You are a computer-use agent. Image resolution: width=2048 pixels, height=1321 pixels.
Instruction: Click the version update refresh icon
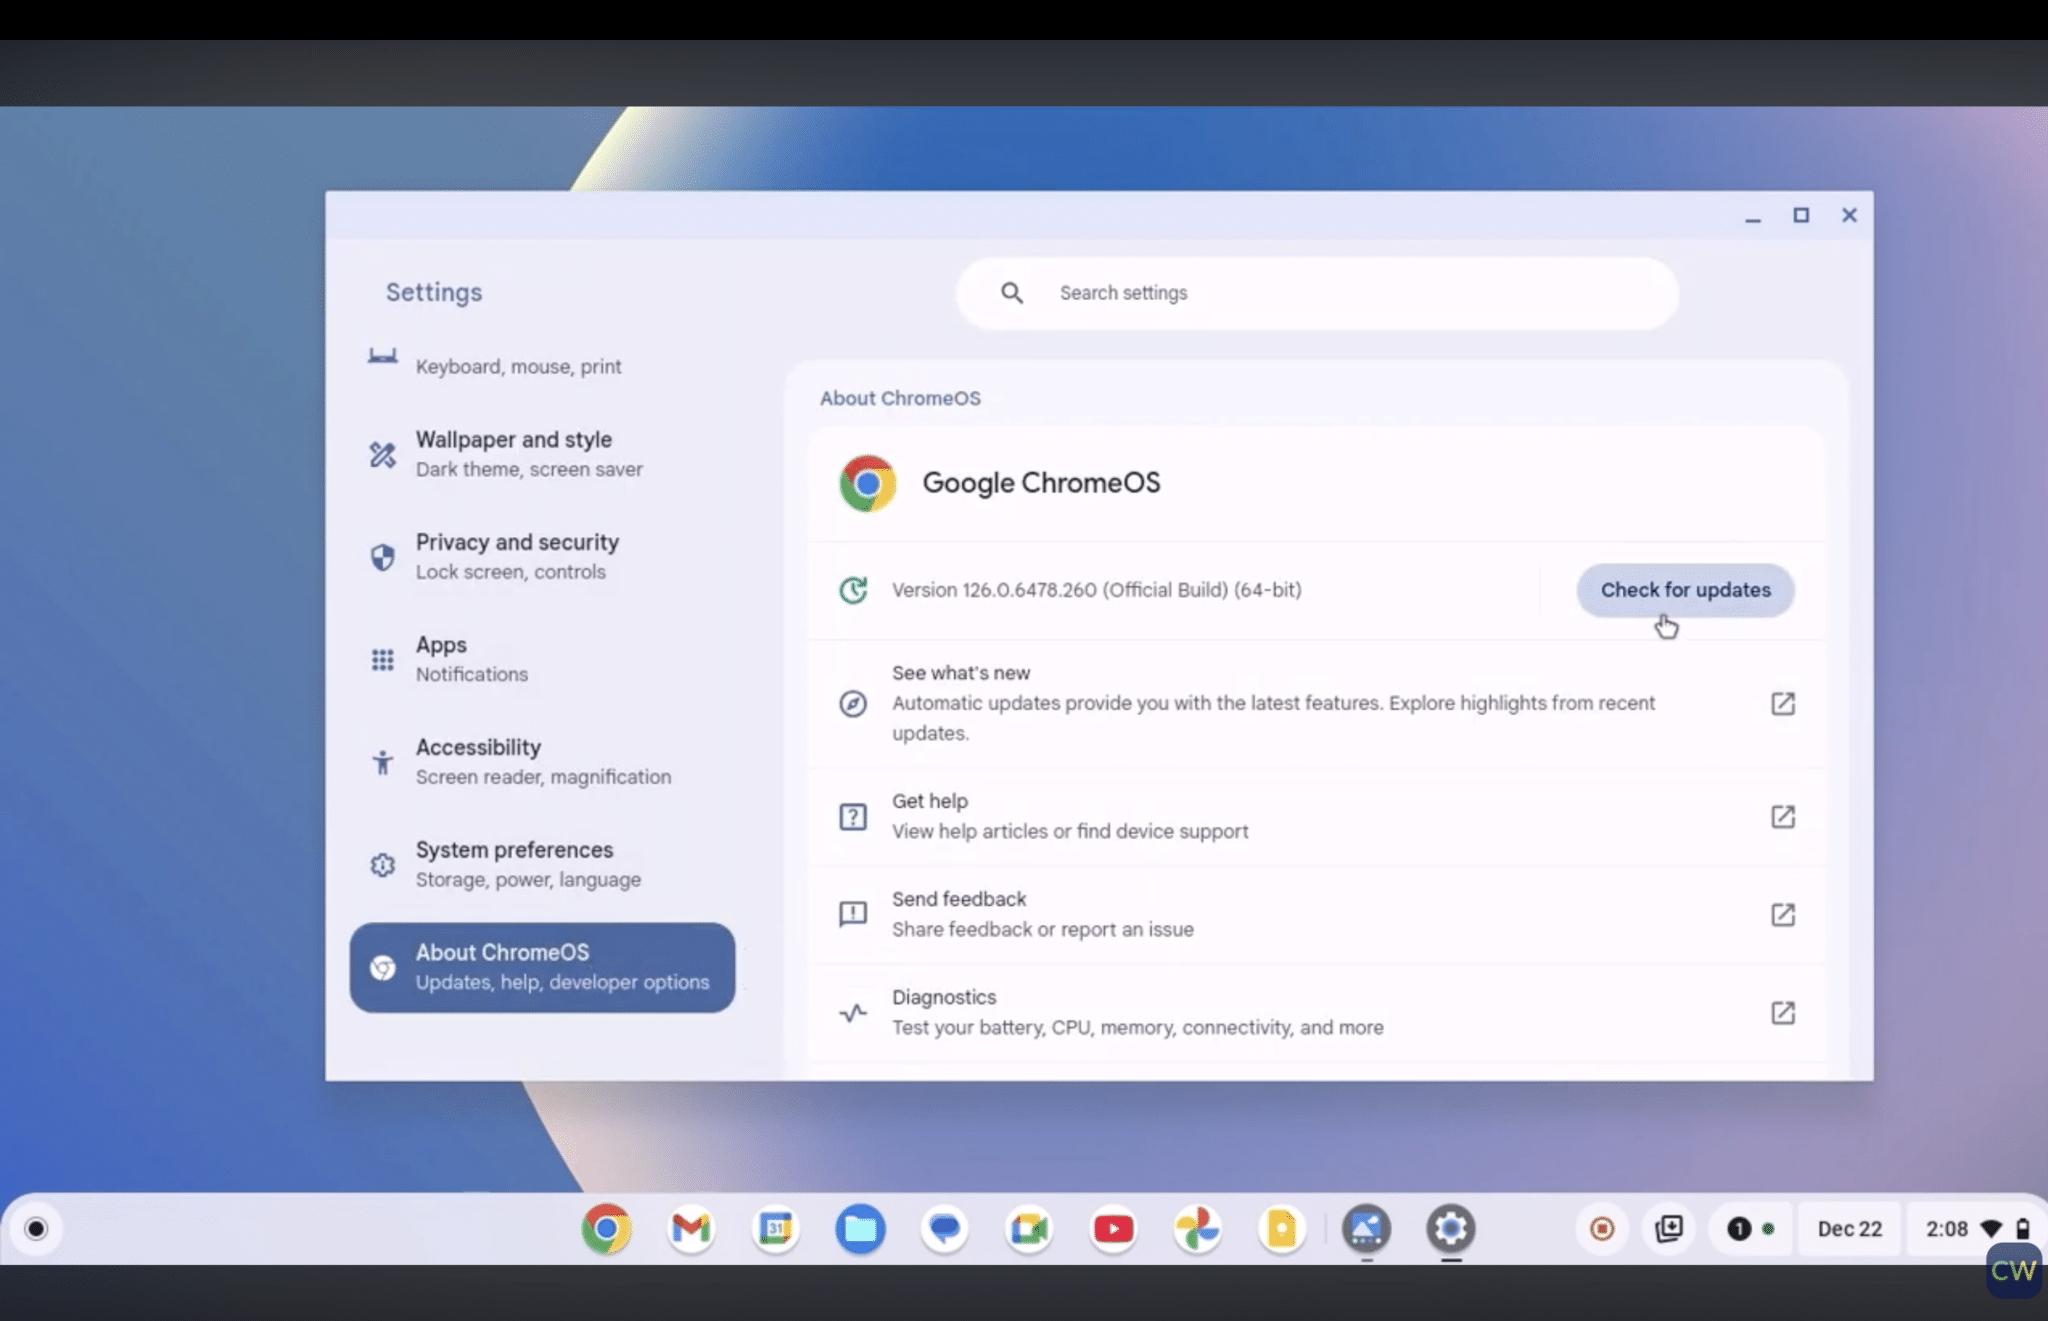tap(853, 590)
